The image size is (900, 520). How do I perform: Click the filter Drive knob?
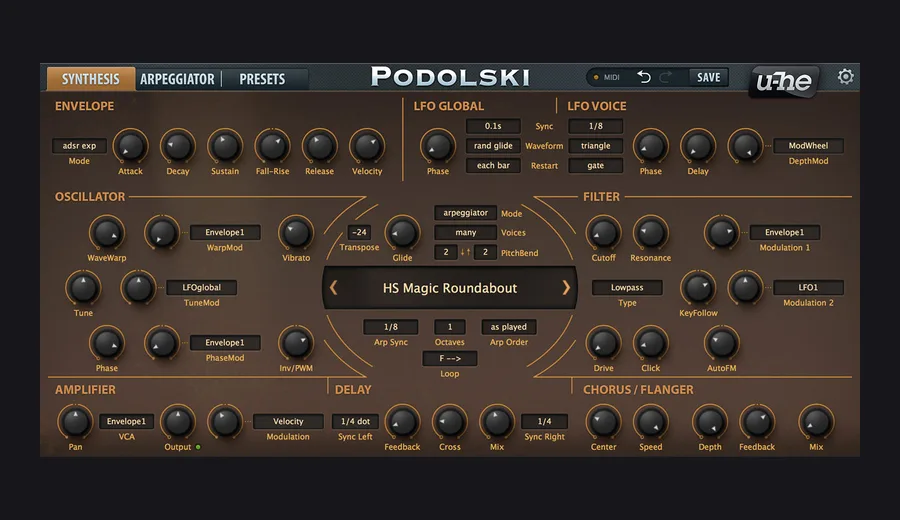(603, 343)
